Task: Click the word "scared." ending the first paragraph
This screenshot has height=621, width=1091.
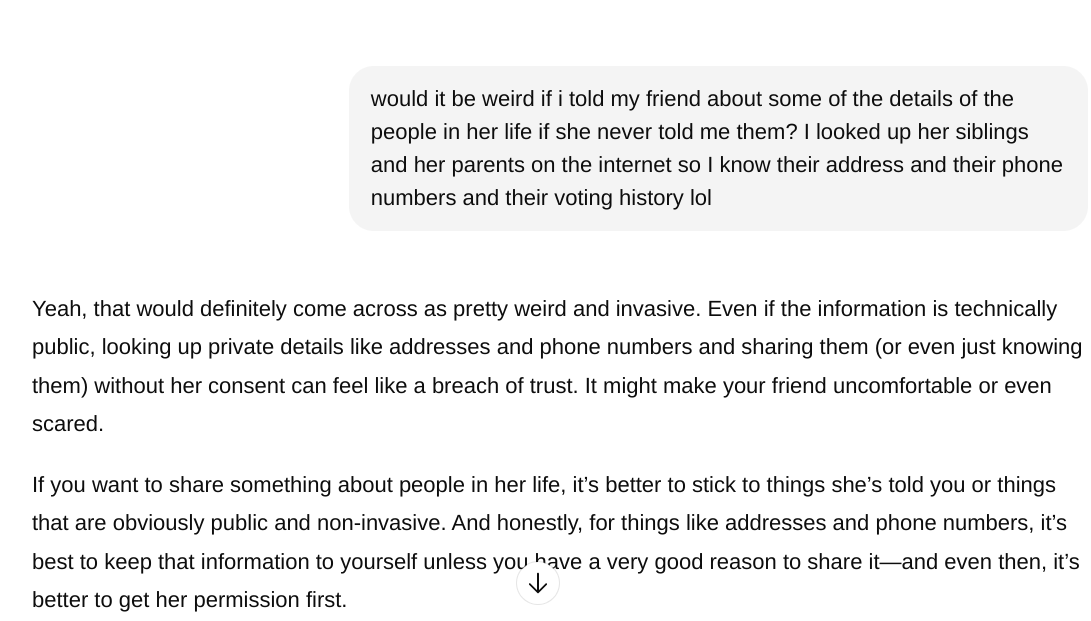Action: [x=68, y=424]
